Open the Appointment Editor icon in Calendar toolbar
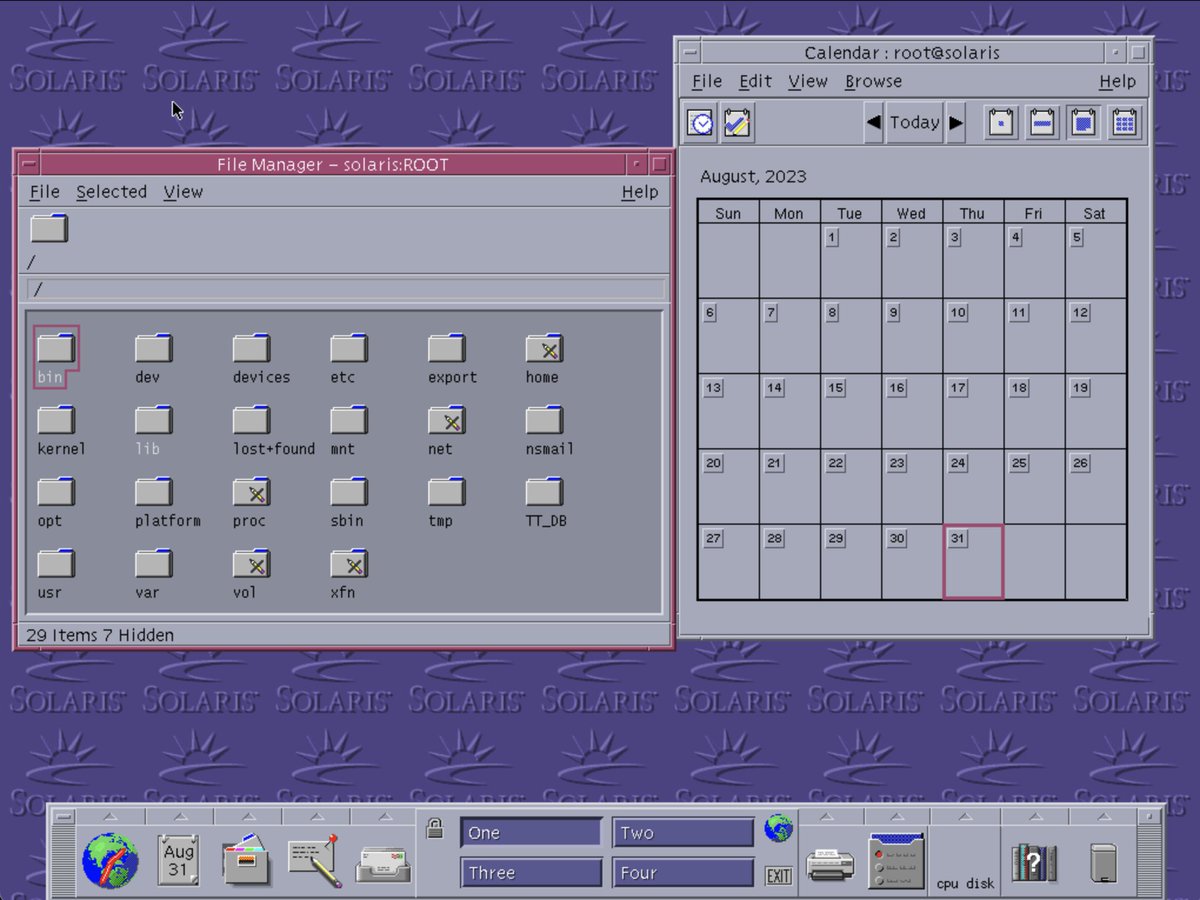This screenshot has height=900, width=1200. click(x=702, y=123)
